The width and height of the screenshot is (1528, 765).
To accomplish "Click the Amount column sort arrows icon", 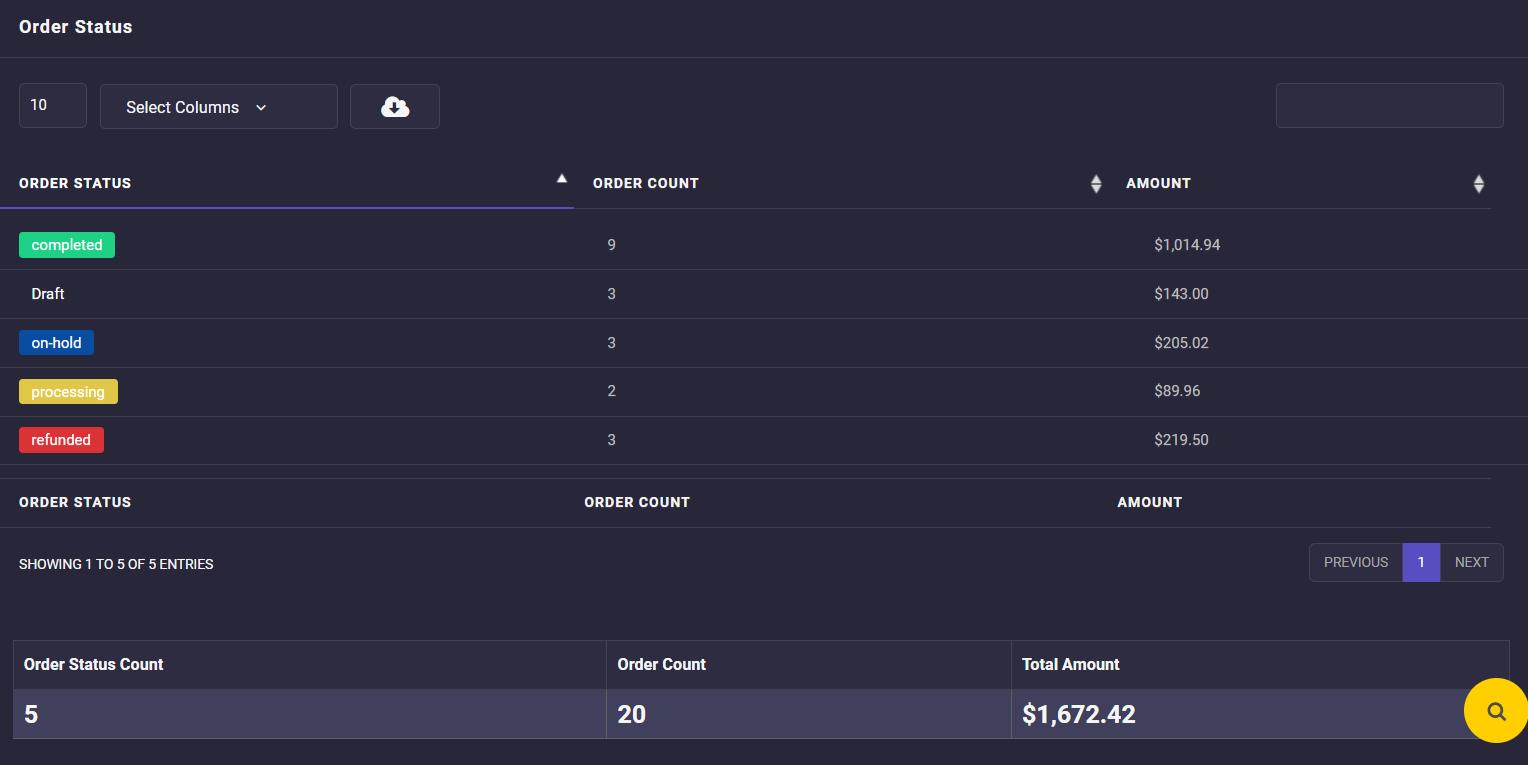I will 1478,184.
